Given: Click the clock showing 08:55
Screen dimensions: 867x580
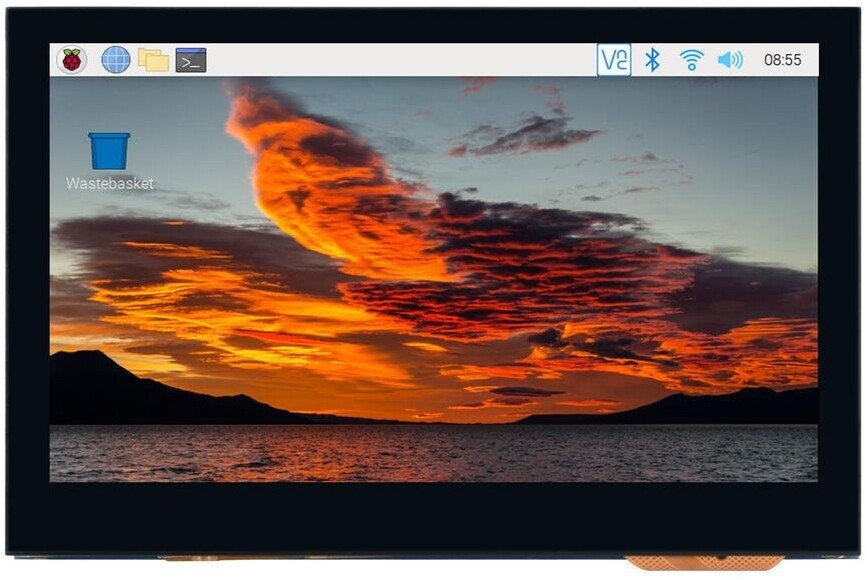Looking at the screenshot, I should coord(785,60).
